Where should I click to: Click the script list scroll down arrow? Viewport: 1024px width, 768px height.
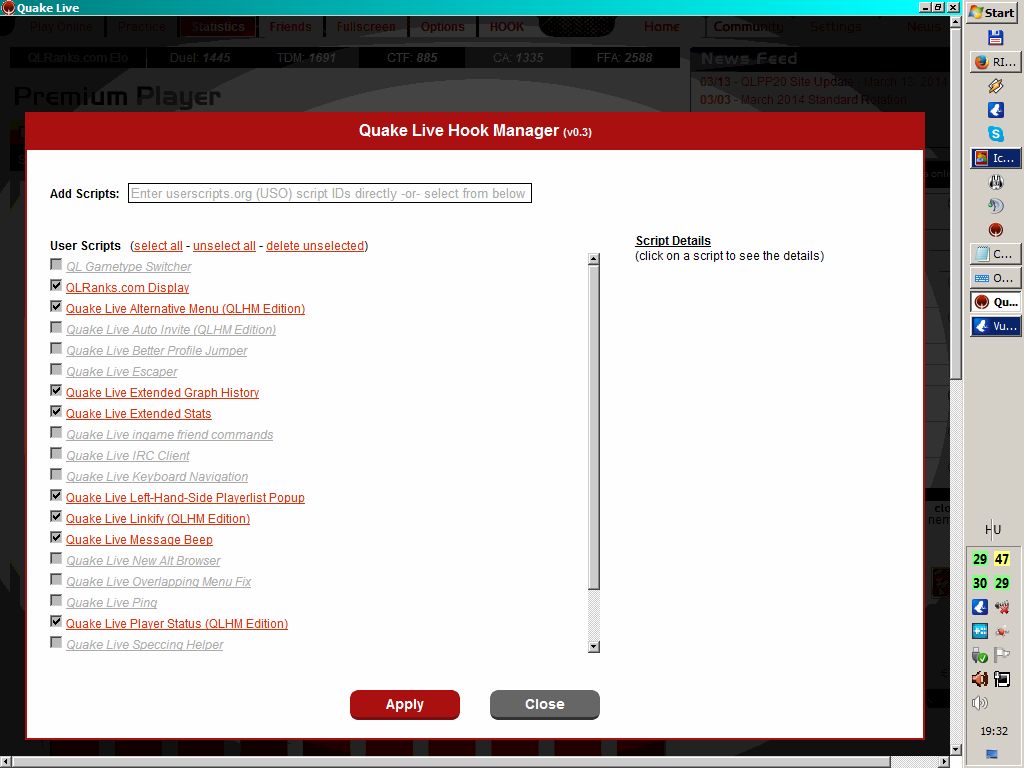594,647
